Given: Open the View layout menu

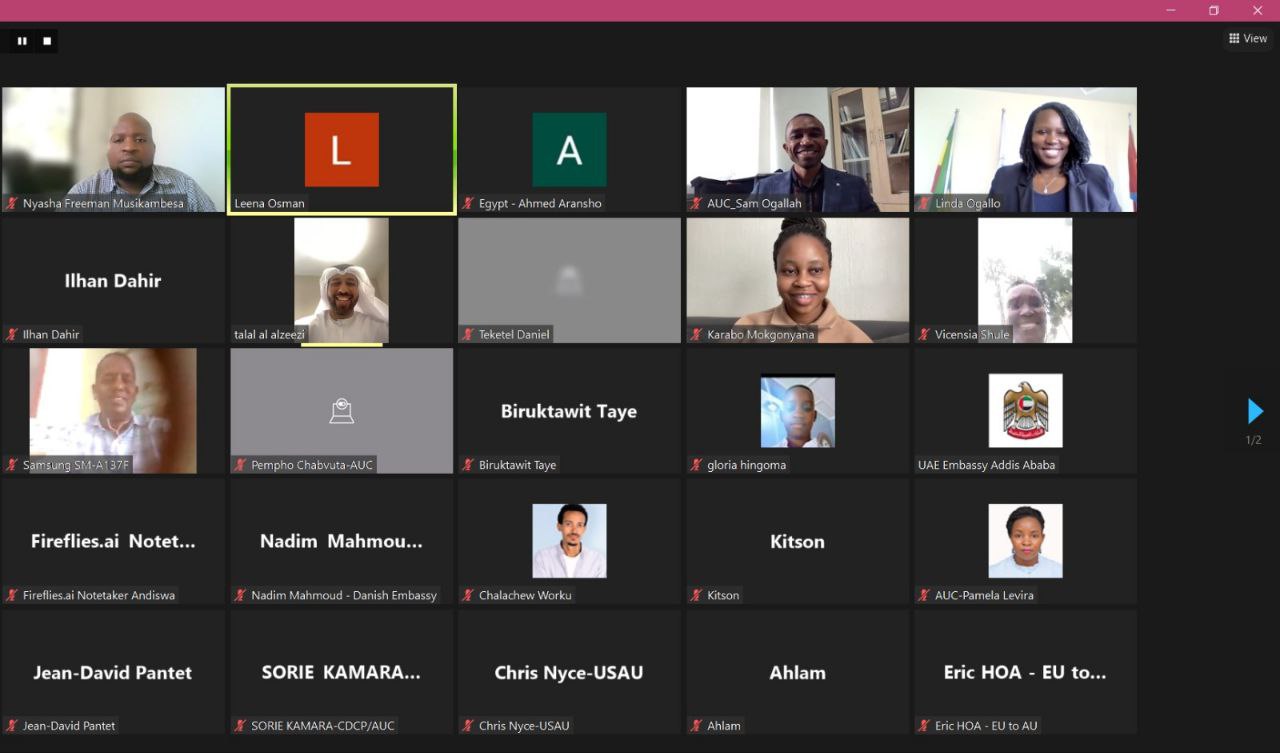Looking at the screenshot, I should pyautogui.click(x=1248, y=39).
